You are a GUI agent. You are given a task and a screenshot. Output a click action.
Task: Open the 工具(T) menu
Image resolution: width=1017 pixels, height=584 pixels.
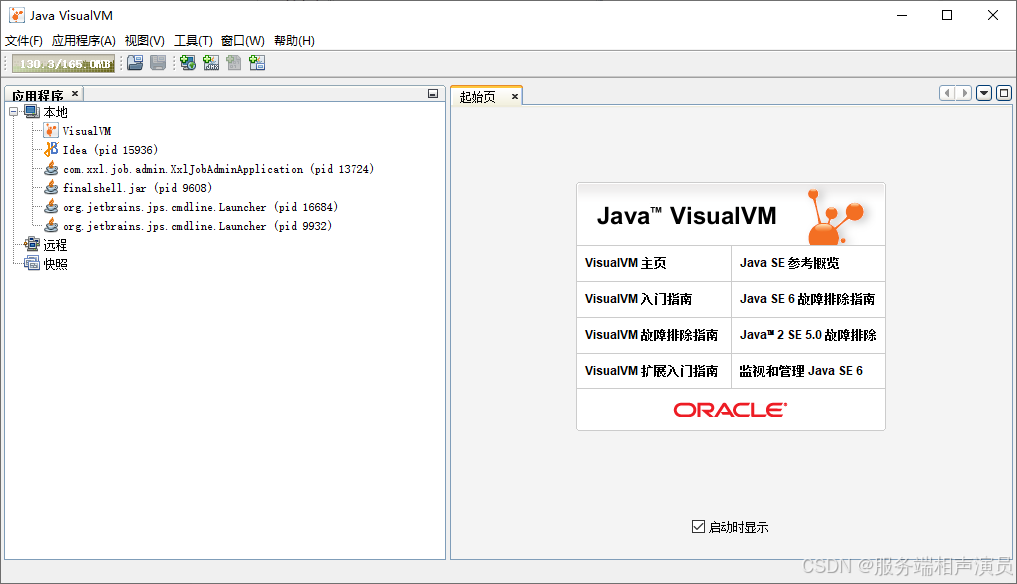coord(193,41)
